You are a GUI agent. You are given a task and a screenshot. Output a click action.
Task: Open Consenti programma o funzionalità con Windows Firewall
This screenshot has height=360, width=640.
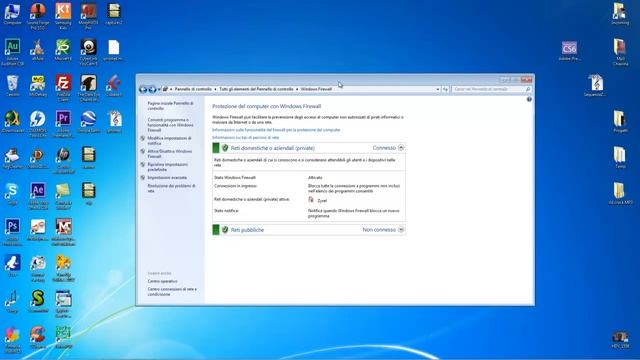(x=171, y=125)
